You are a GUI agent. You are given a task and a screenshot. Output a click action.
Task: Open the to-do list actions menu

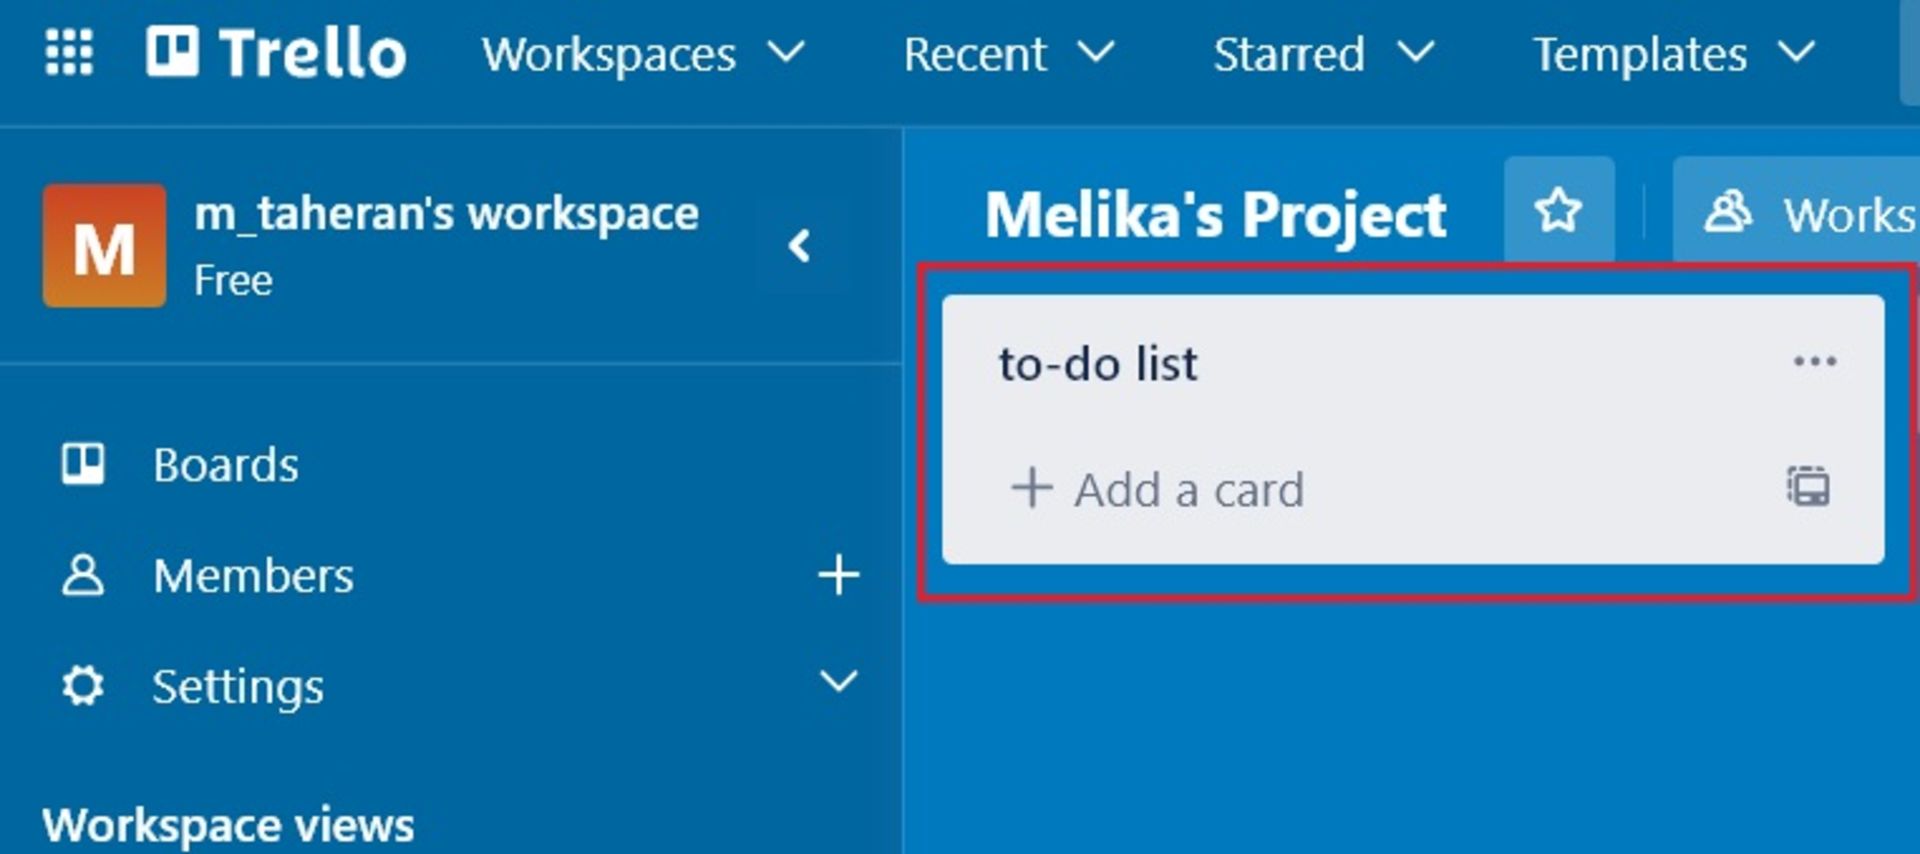pyautogui.click(x=1814, y=362)
